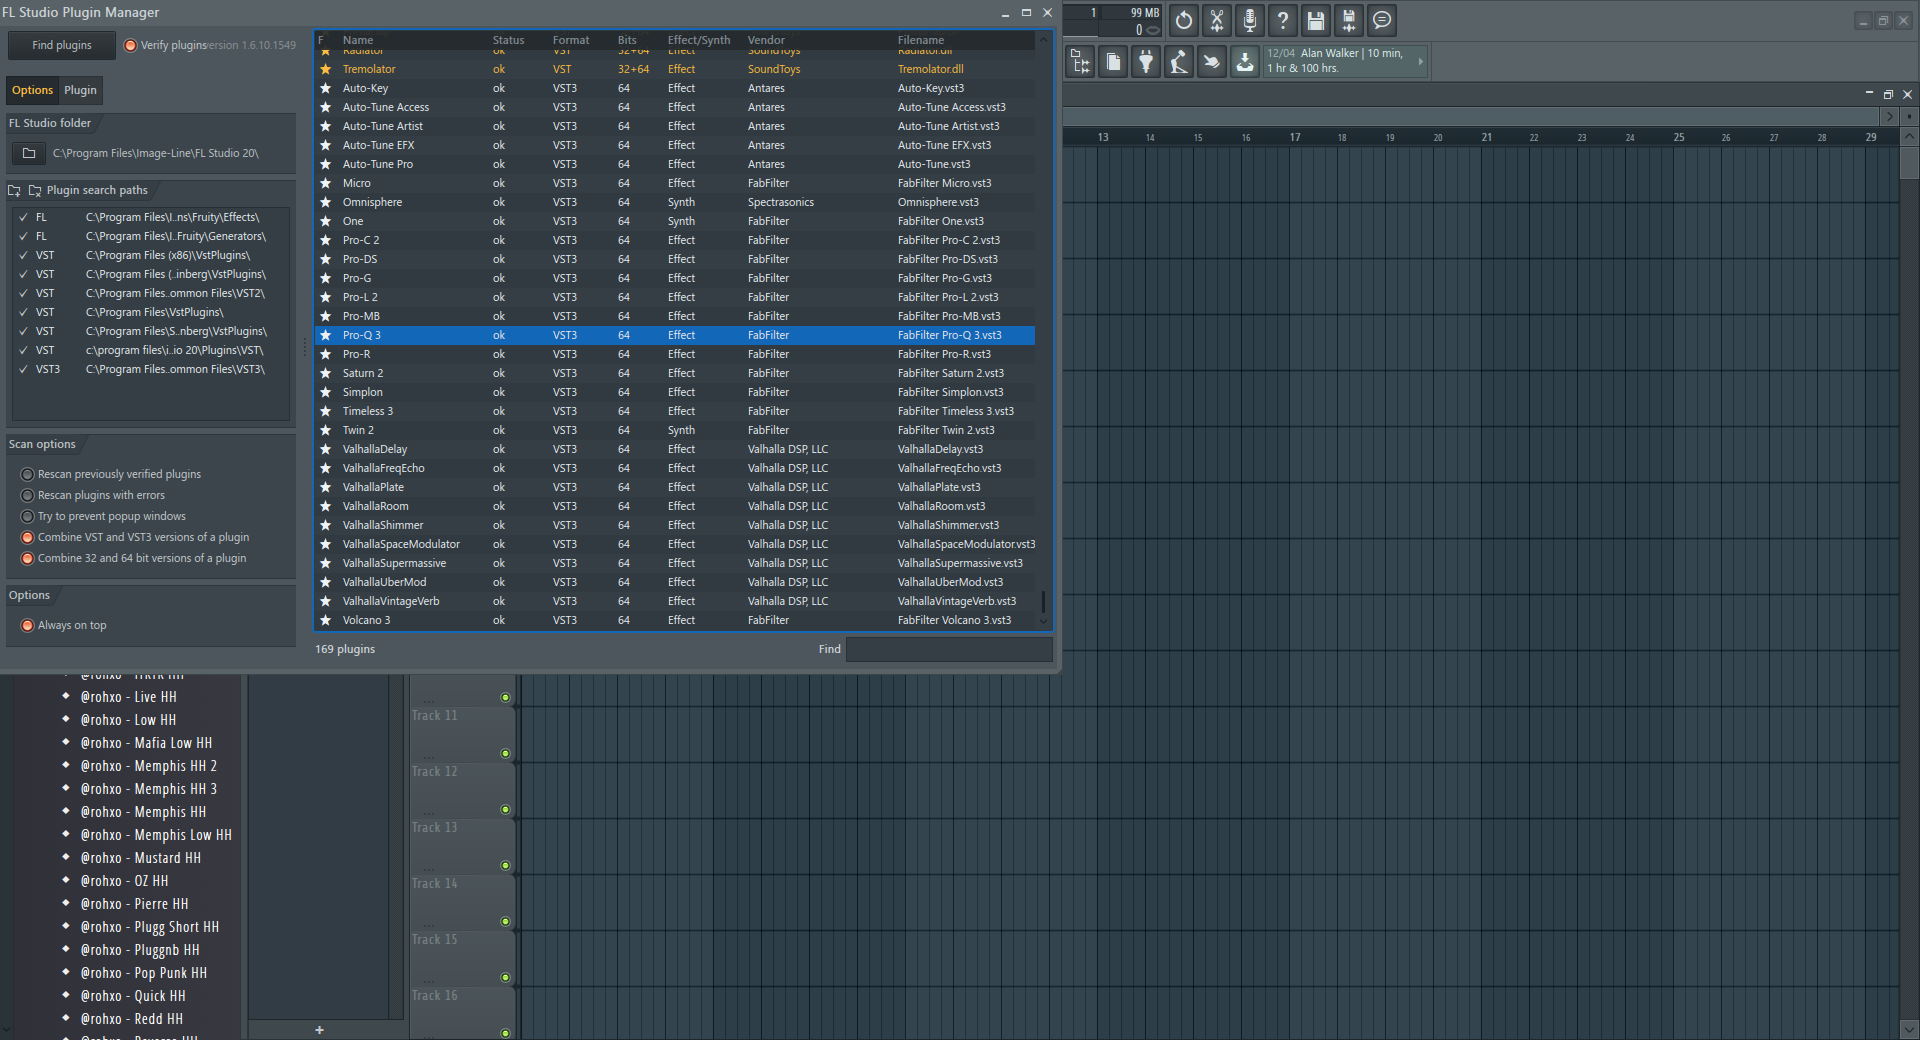
Task: Sort plugins by Format column
Action: point(571,40)
